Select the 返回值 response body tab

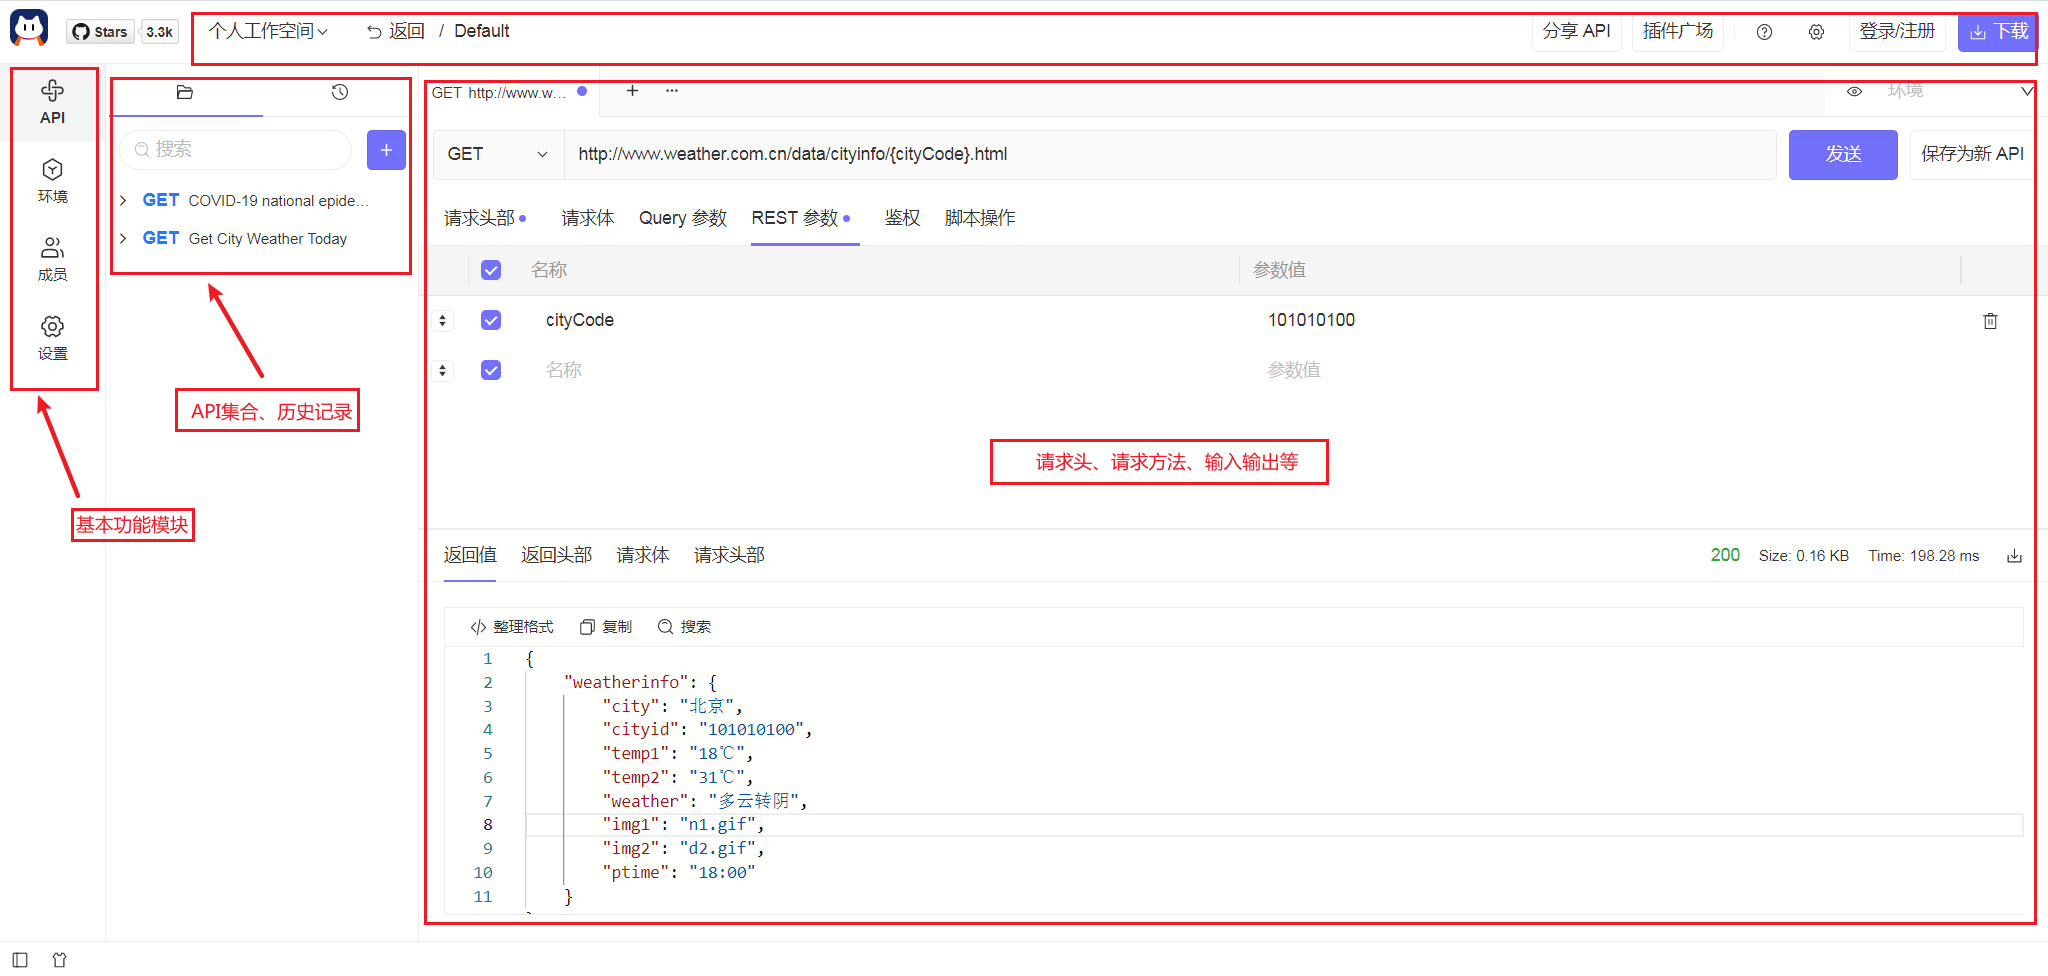pos(470,555)
